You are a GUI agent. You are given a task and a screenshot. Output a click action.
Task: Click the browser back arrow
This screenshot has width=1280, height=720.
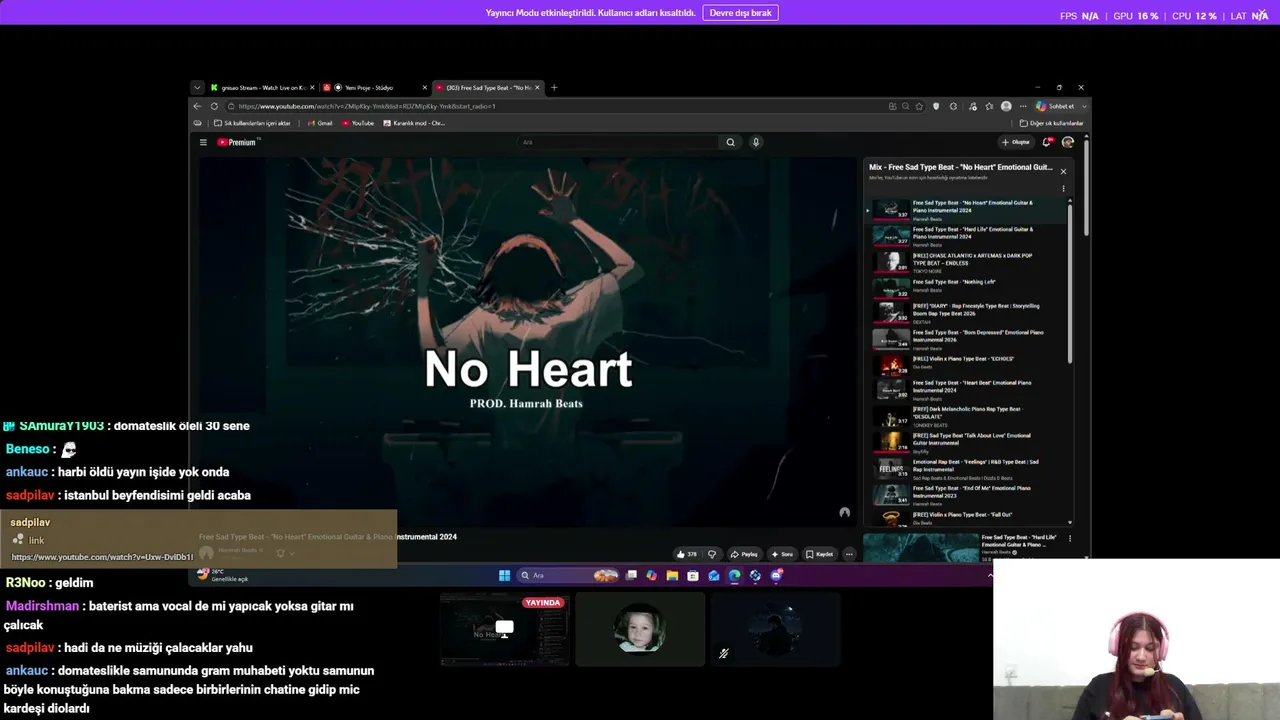pos(197,106)
